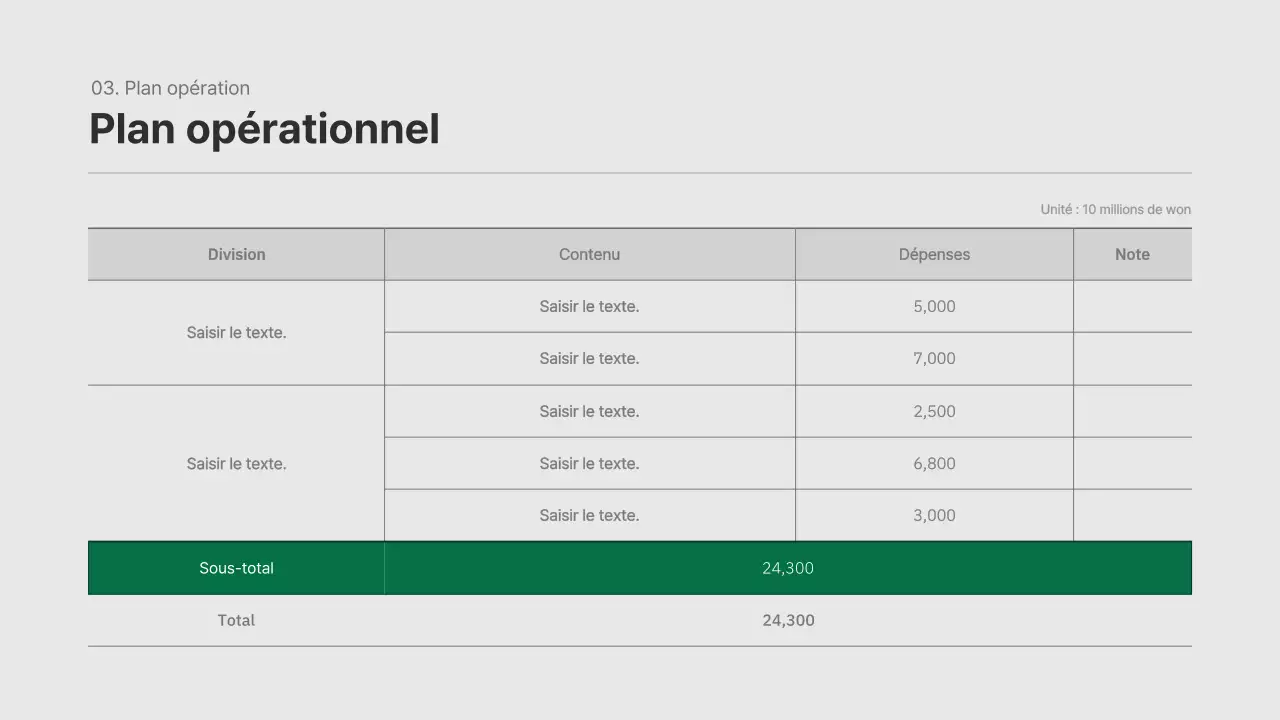Click the cell showing 7,000
The image size is (1280, 720).
click(x=933, y=358)
